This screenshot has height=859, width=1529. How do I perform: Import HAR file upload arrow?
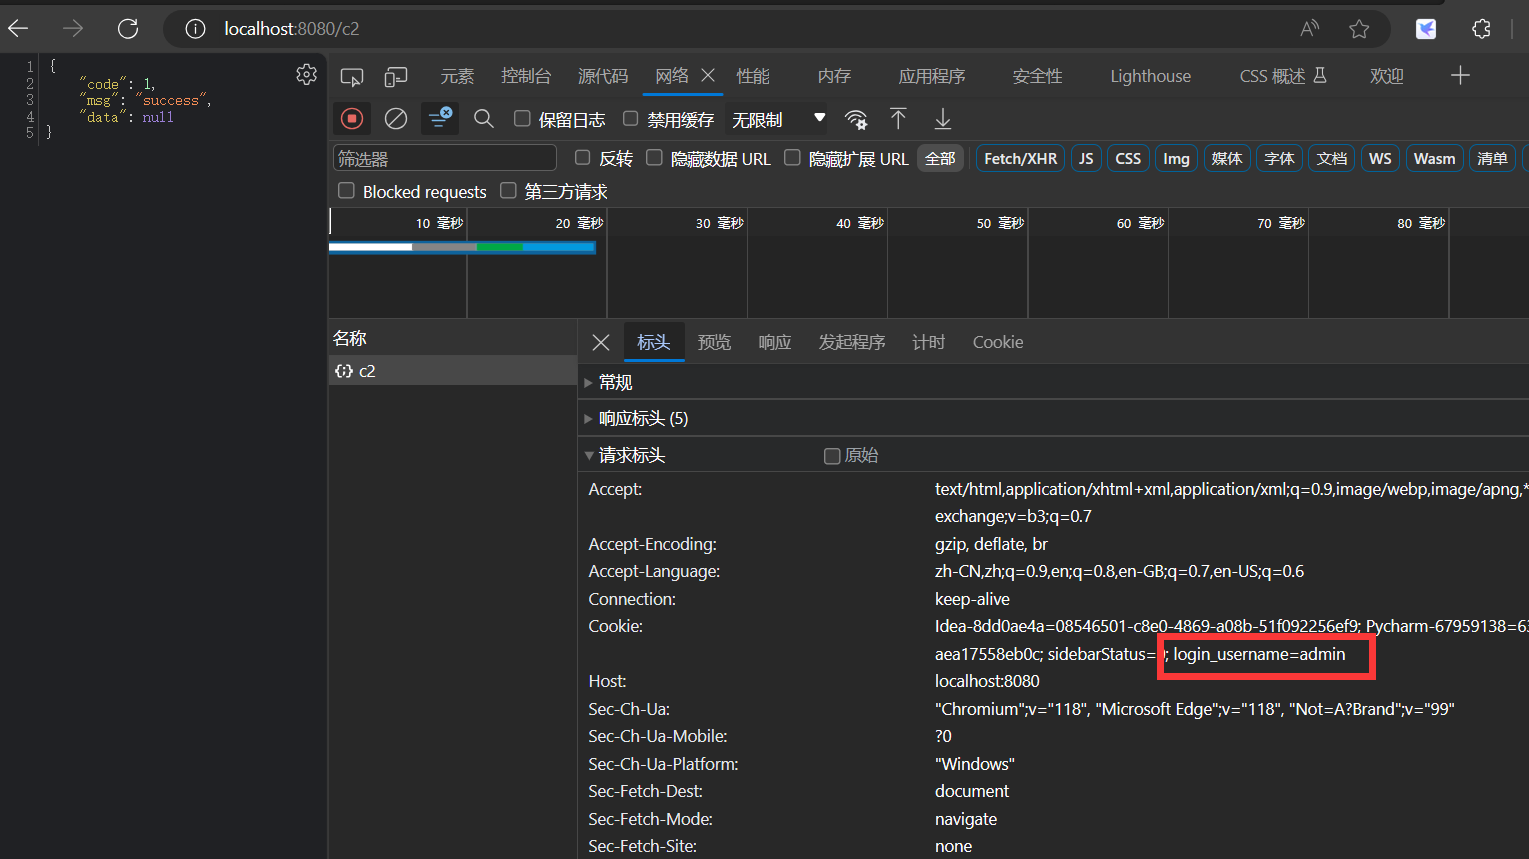click(898, 119)
